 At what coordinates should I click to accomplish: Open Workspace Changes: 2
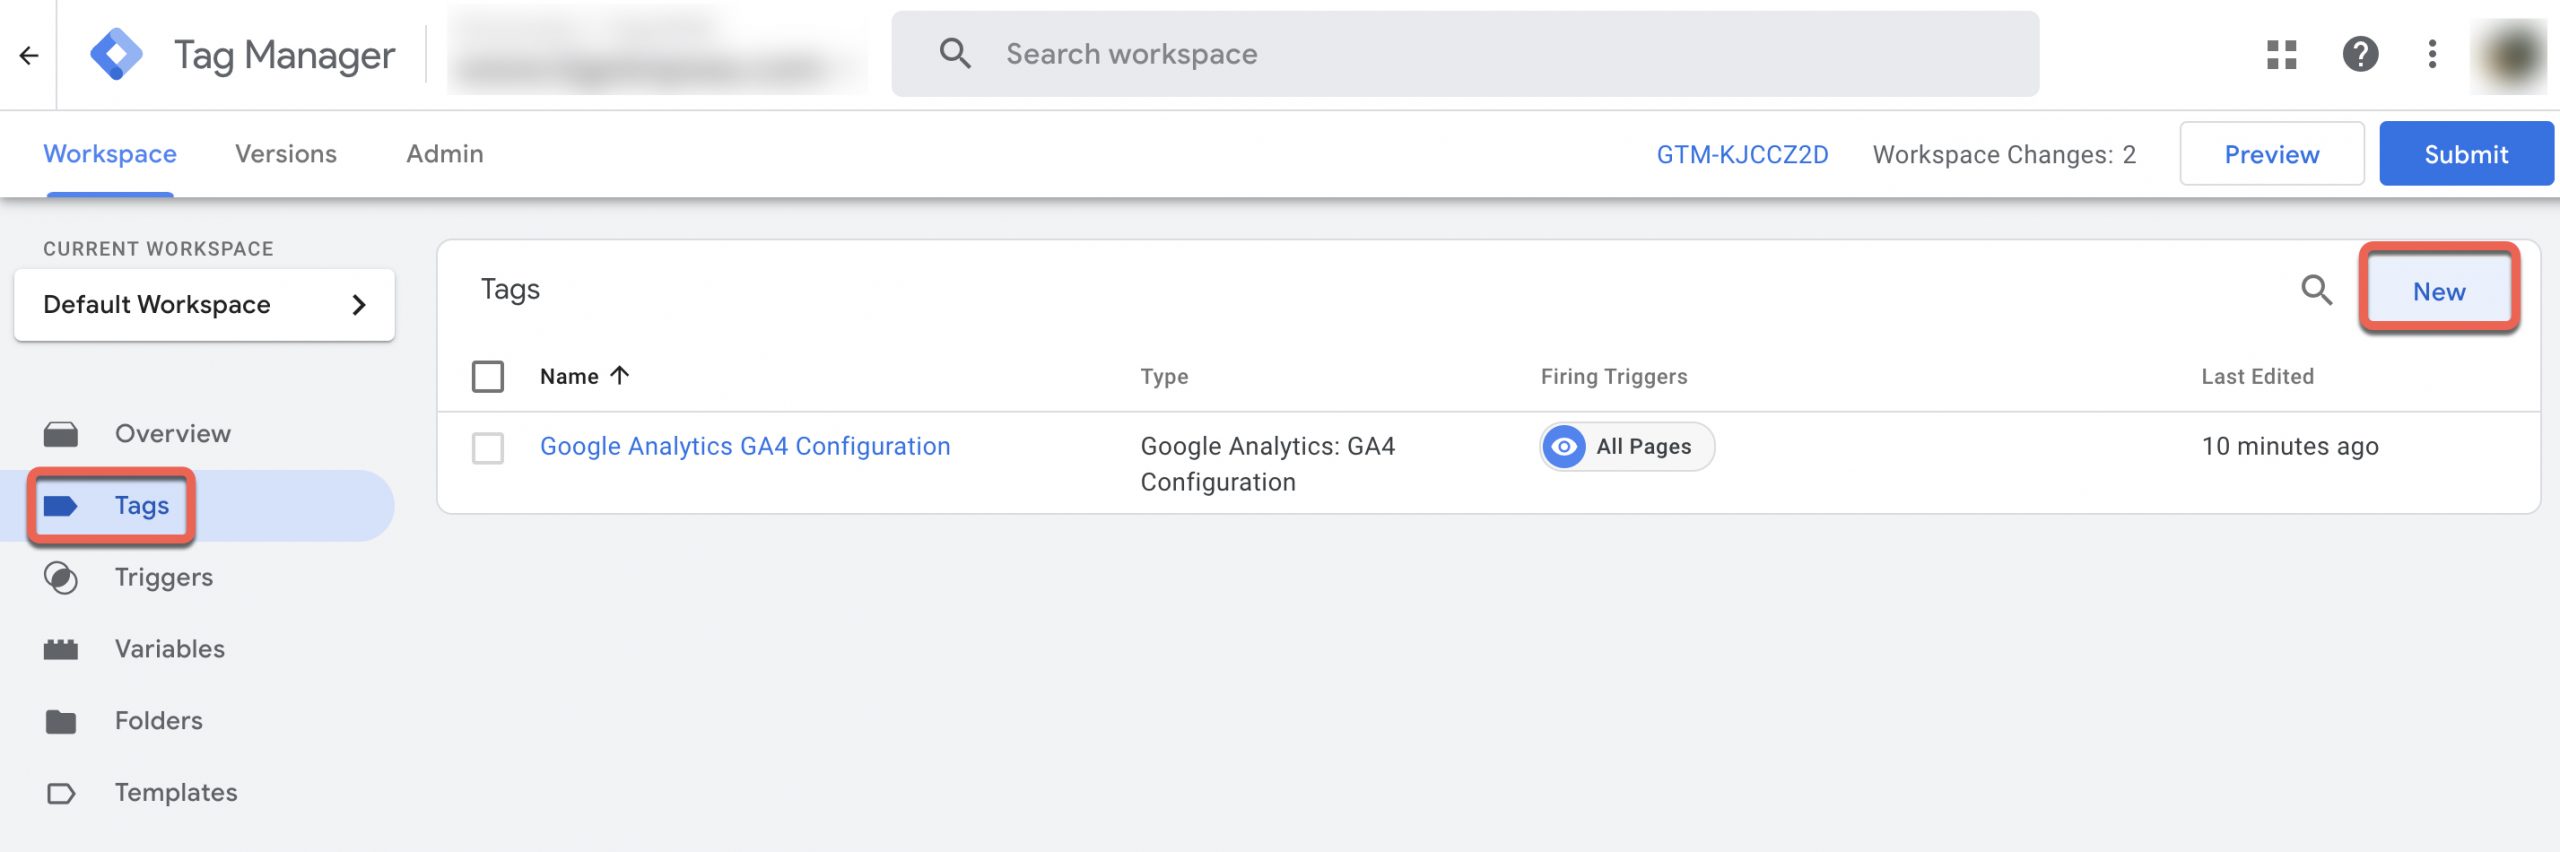[2004, 154]
